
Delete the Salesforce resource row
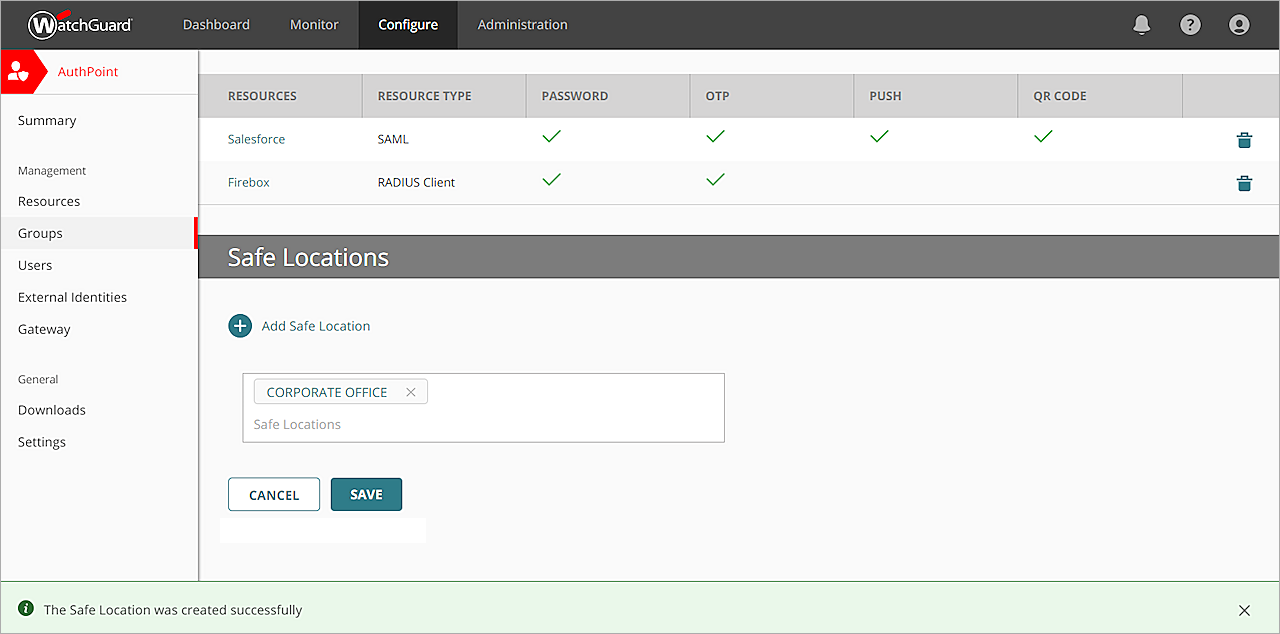click(x=1244, y=140)
